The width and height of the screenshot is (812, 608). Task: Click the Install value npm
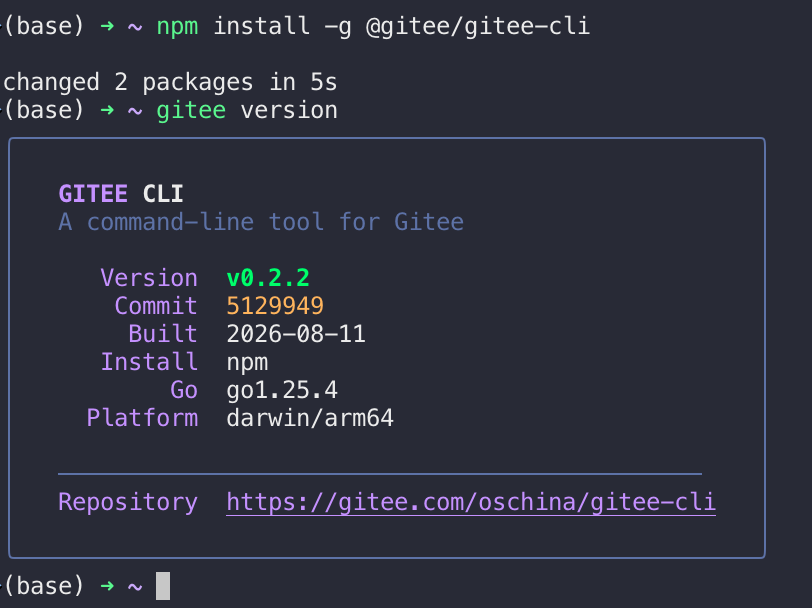coord(247,364)
